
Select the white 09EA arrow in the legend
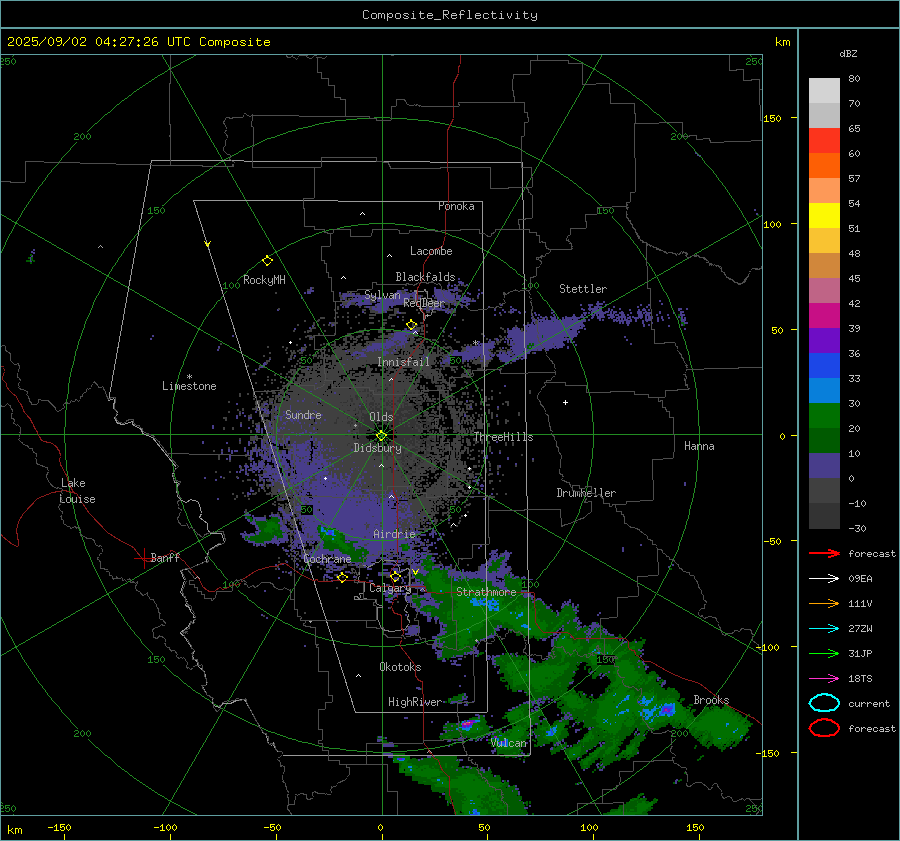[824, 579]
